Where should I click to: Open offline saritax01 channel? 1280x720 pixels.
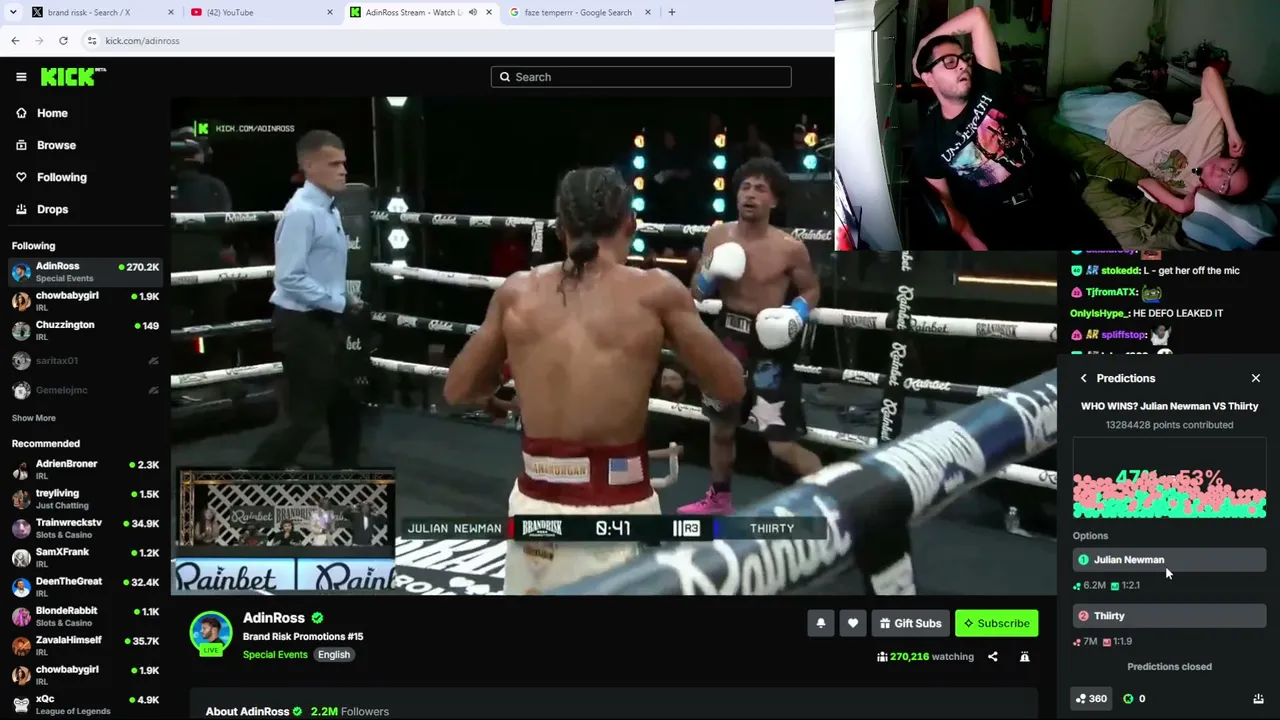(x=85, y=360)
